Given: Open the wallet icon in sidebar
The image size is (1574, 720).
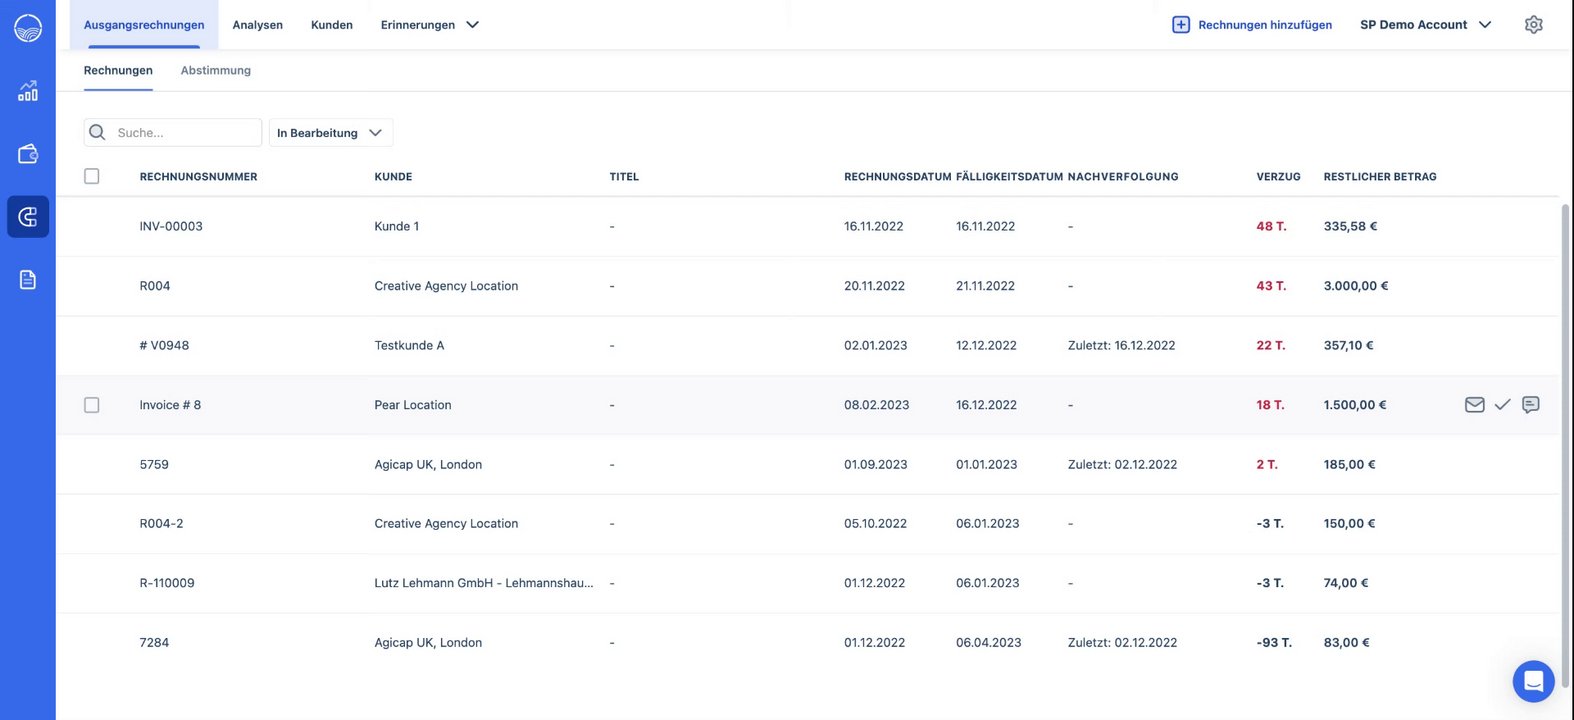Looking at the screenshot, I should pyautogui.click(x=28, y=154).
